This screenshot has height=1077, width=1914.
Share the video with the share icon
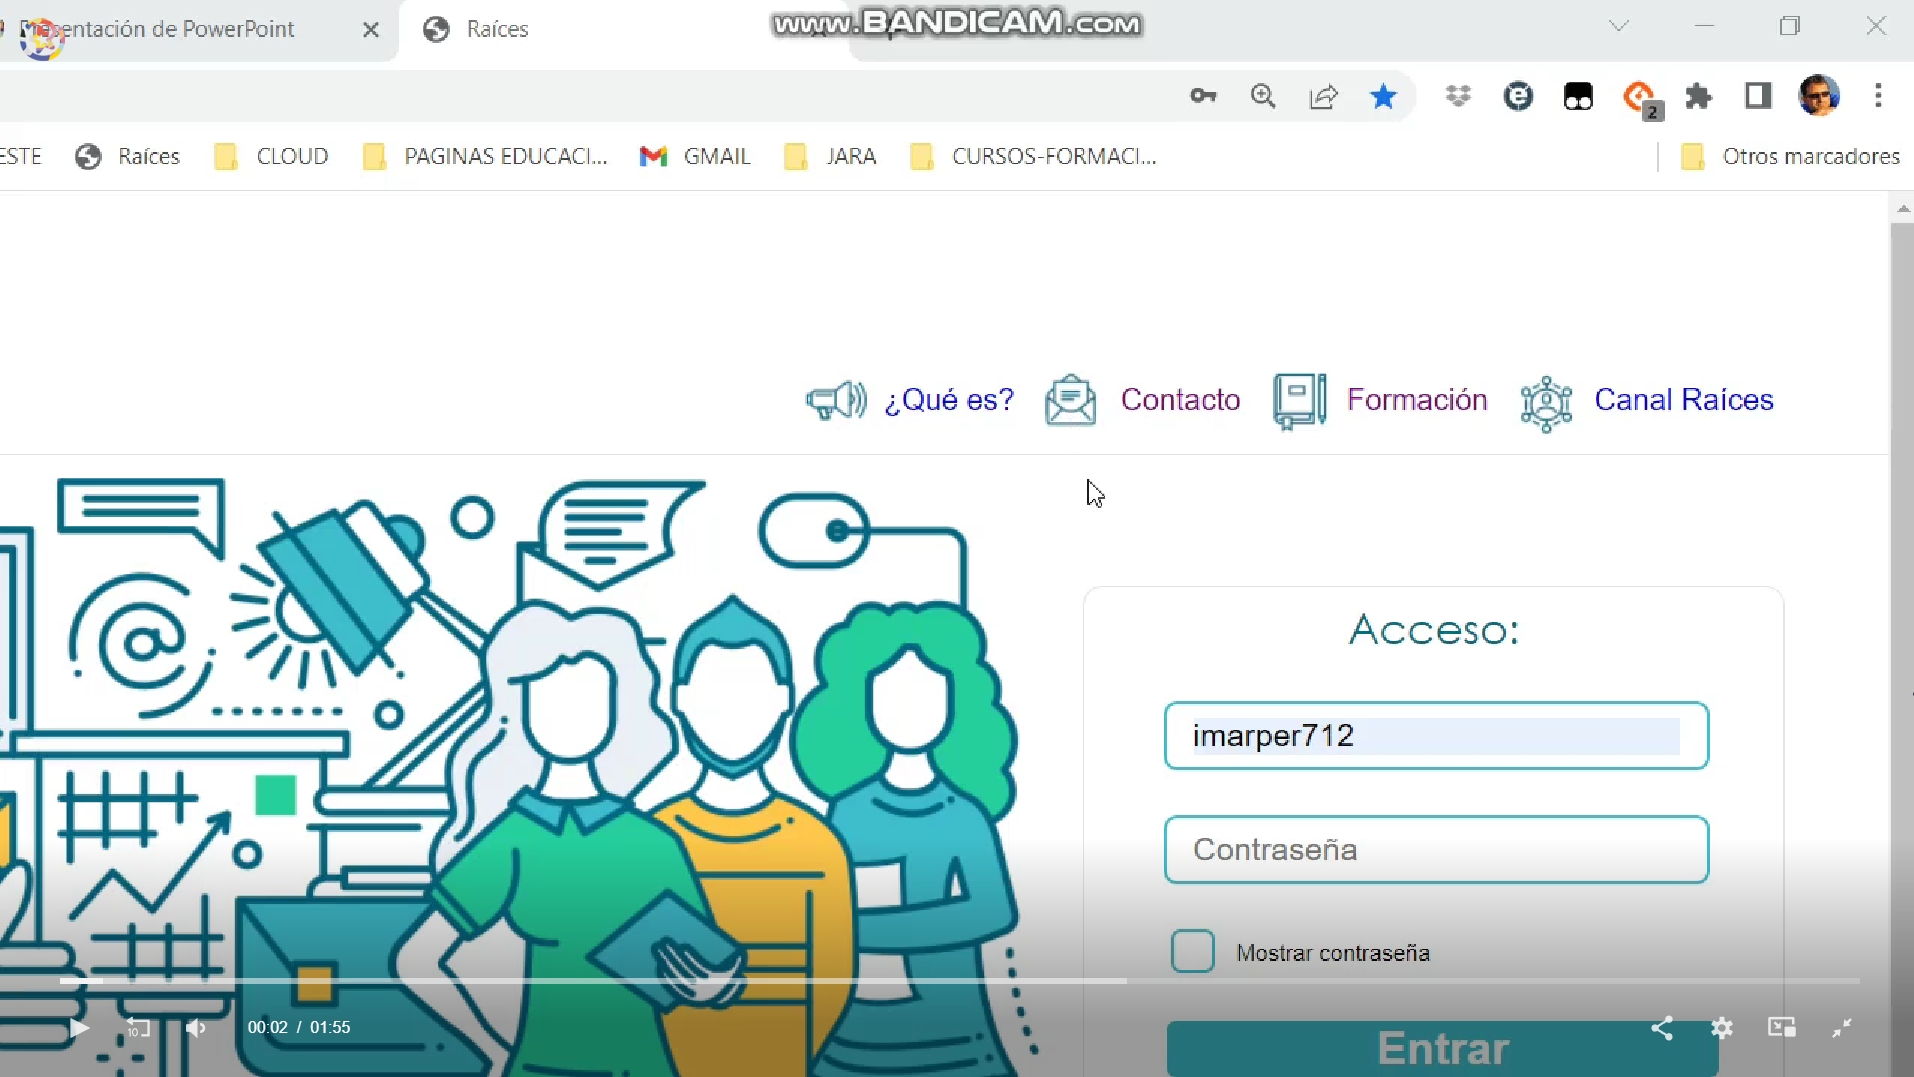coord(1662,1028)
